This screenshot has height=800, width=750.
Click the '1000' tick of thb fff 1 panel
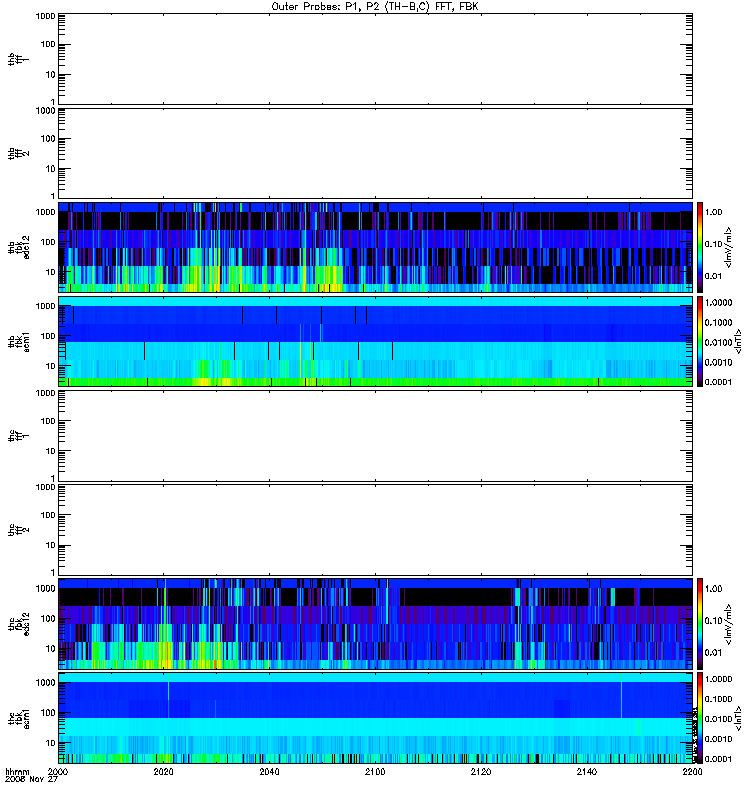pyautogui.click(x=45, y=16)
